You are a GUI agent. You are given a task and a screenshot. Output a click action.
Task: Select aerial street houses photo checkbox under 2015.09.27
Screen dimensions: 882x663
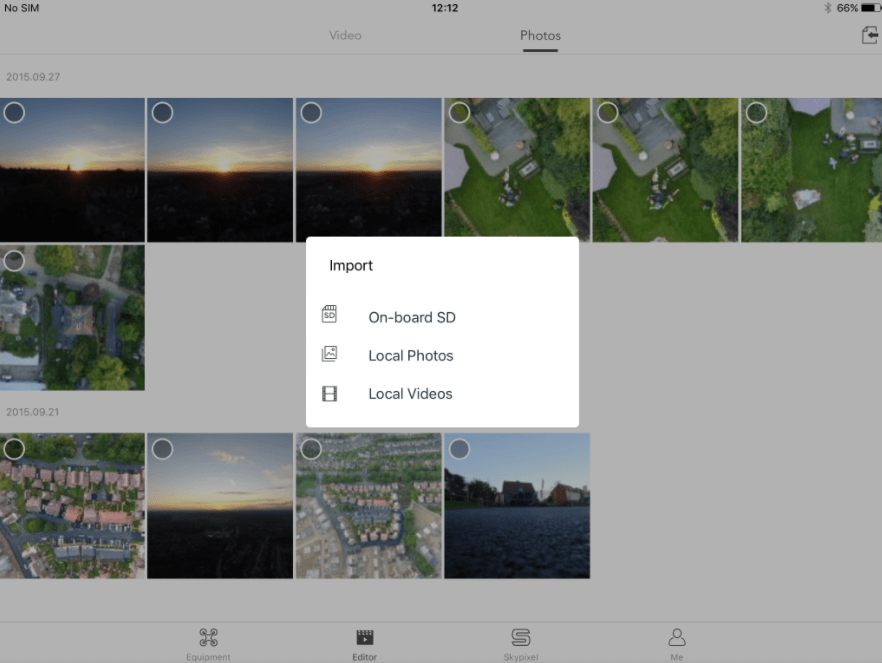(x=14, y=260)
